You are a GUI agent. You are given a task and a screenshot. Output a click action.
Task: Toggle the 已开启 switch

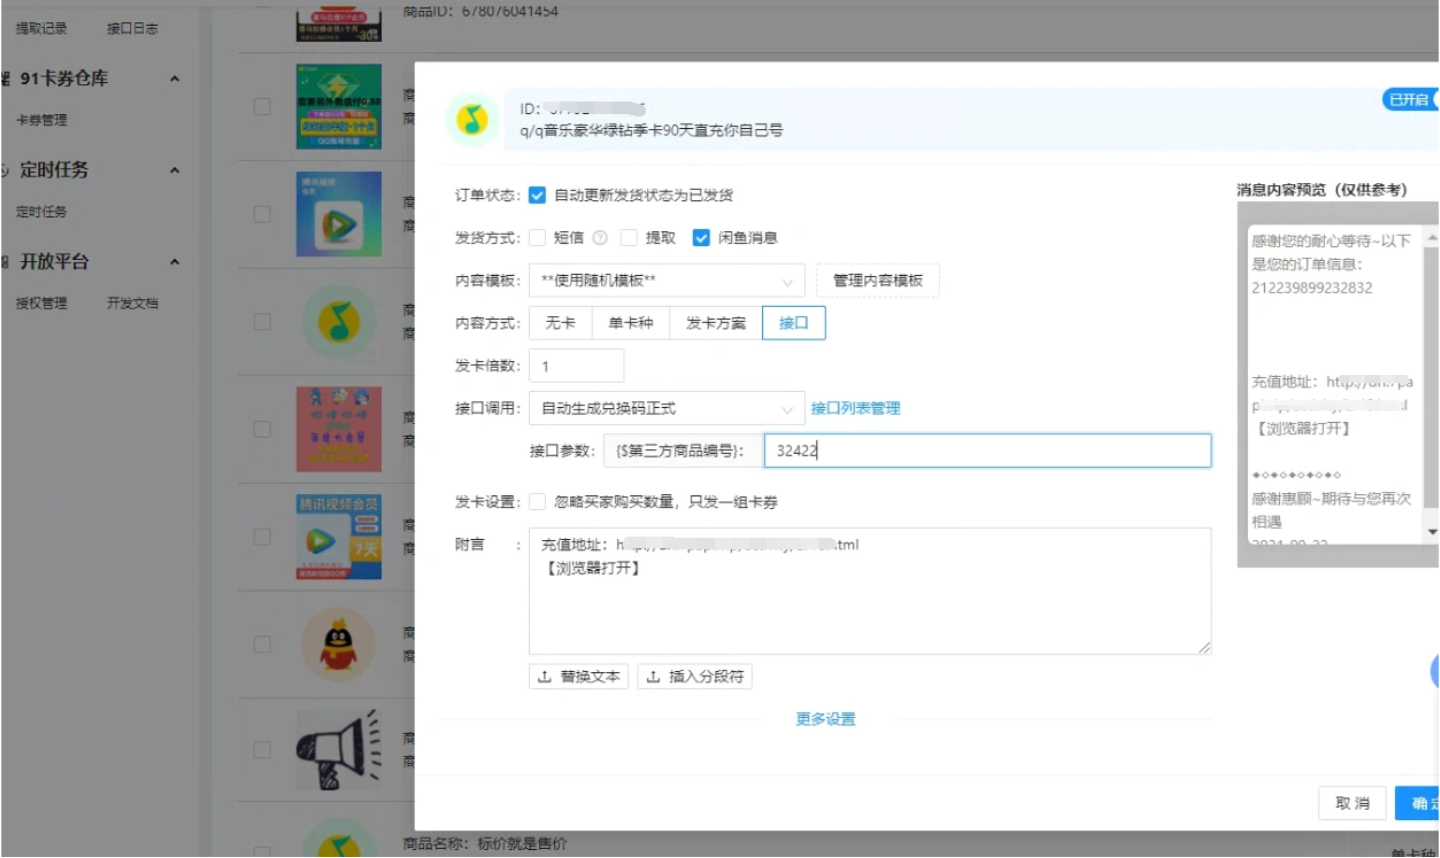point(1410,100)
